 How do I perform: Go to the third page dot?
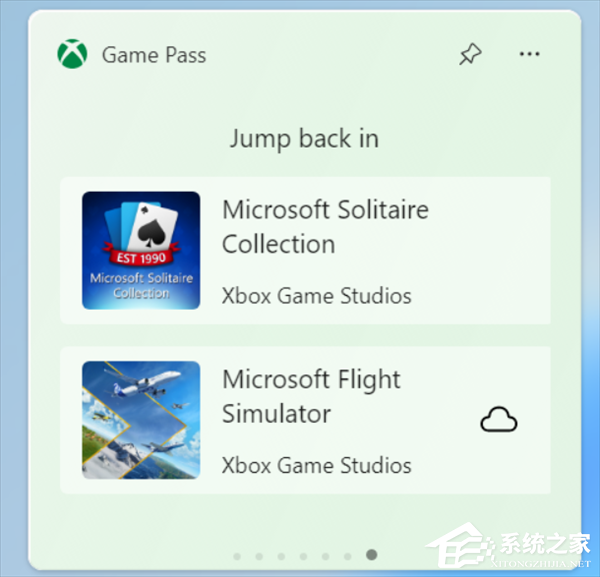tap(281, 556)
